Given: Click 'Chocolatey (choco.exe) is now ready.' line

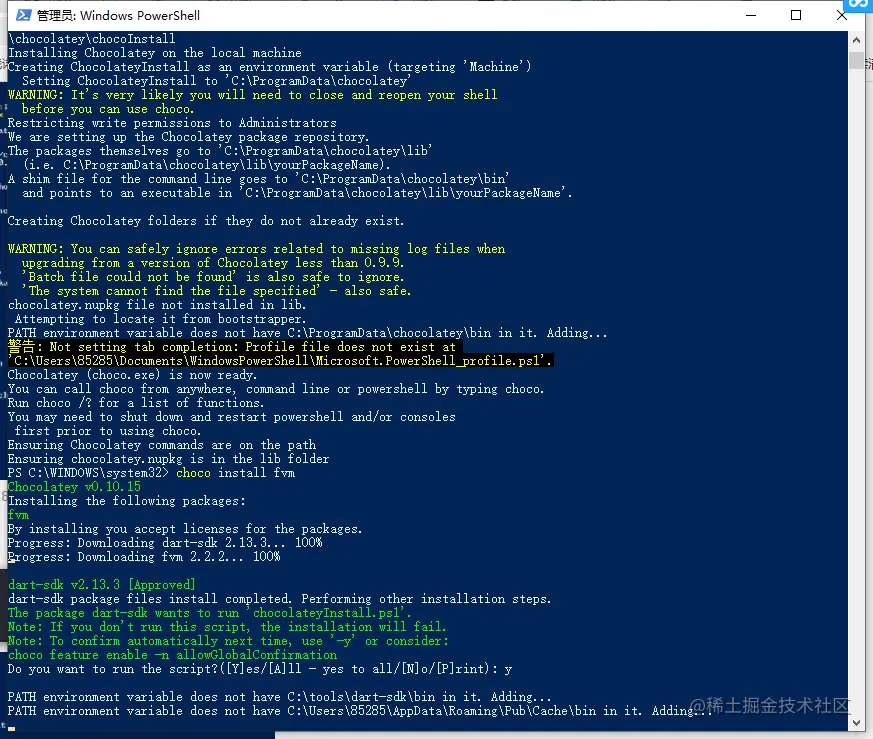Looking at the screenshot, I should click(133, 375).
